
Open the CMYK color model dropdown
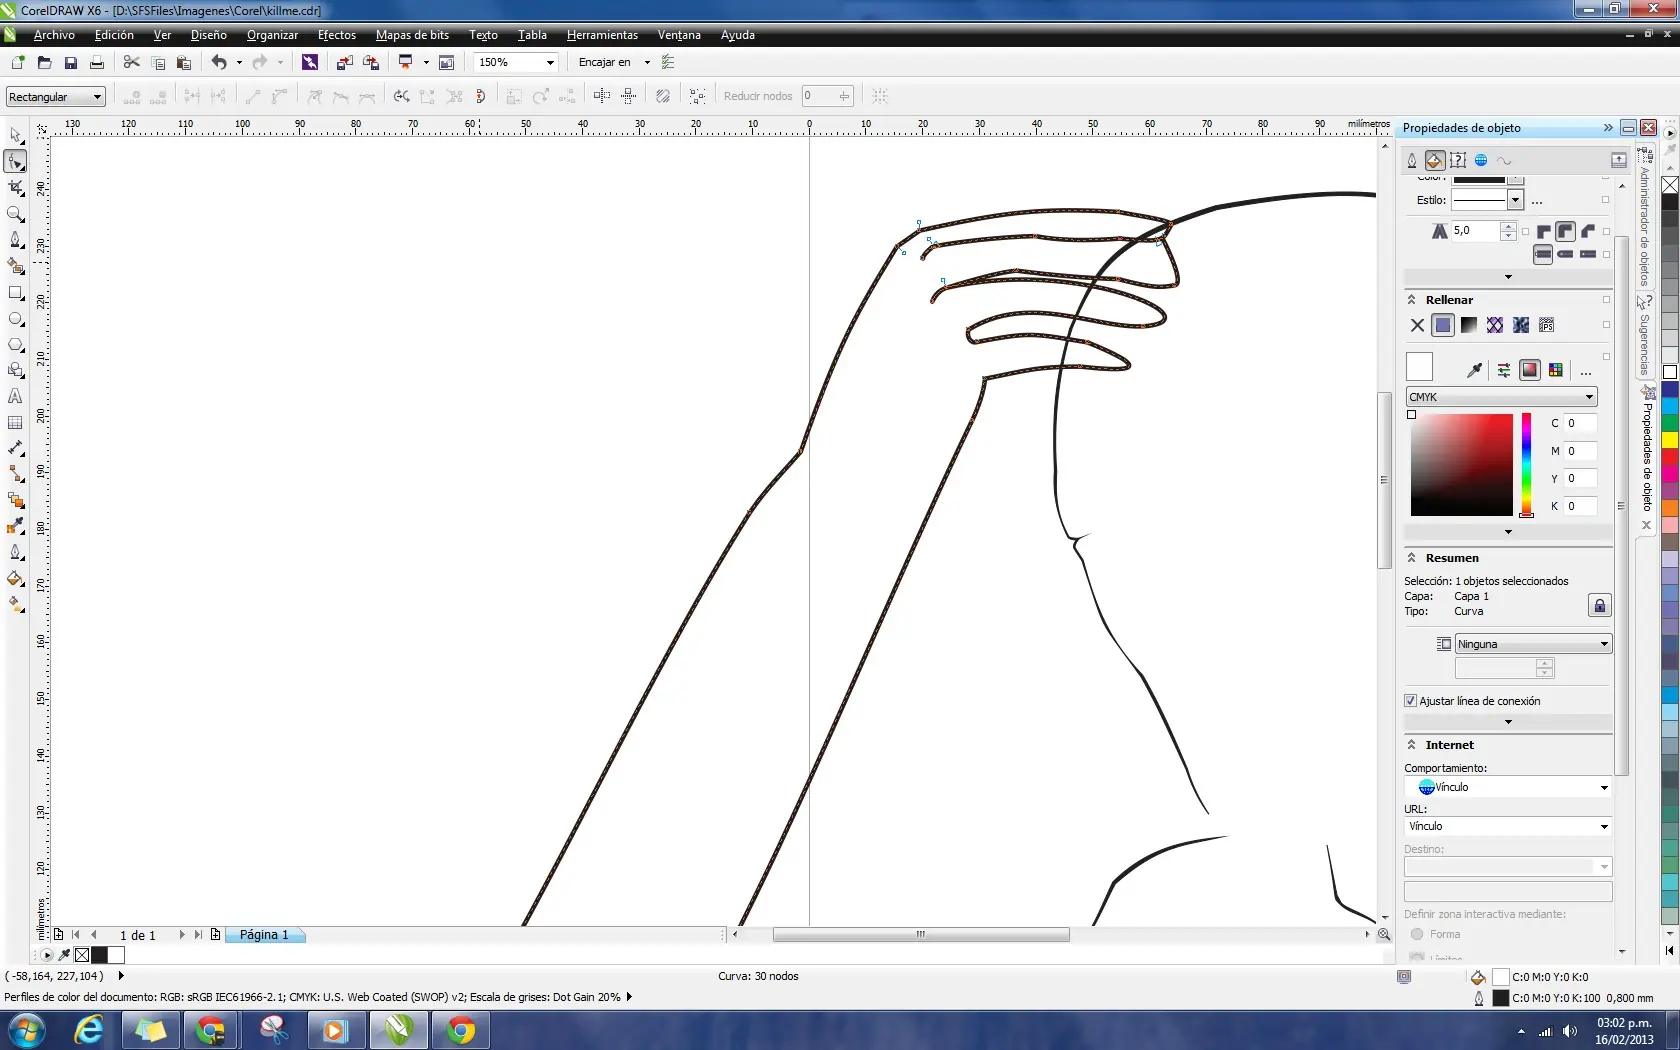1502,397
